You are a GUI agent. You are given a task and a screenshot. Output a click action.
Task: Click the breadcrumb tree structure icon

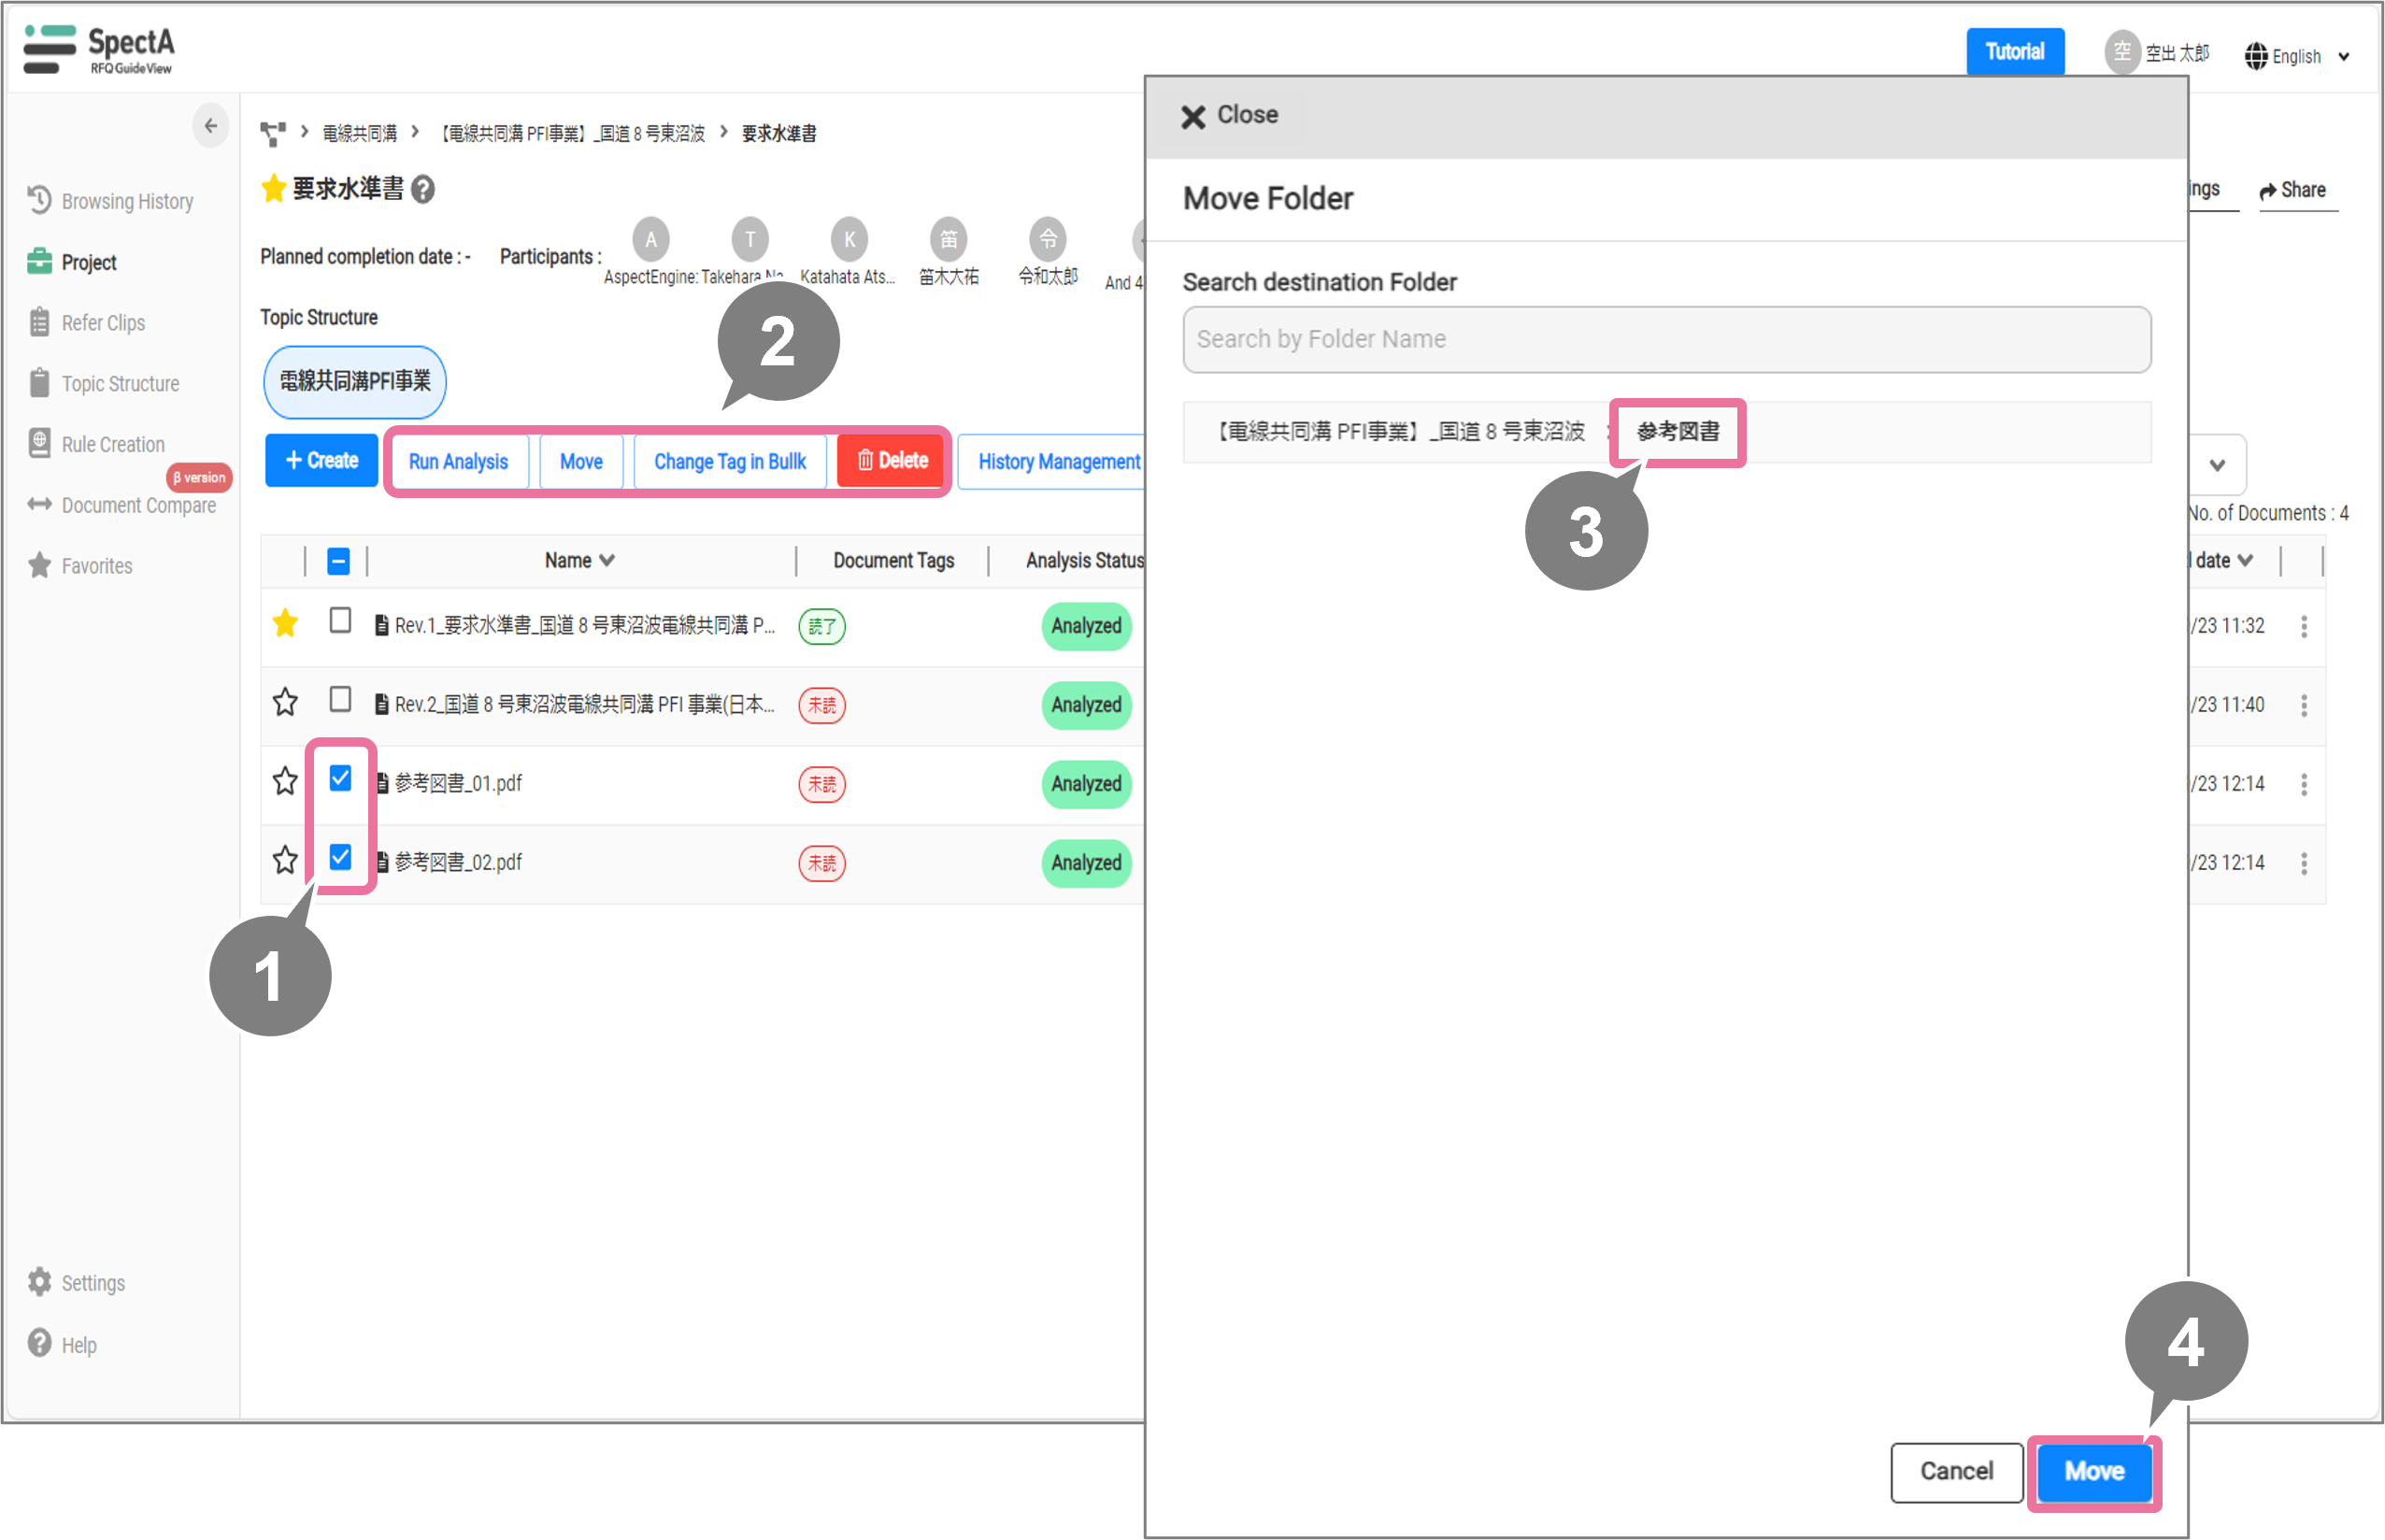[272, 133]
